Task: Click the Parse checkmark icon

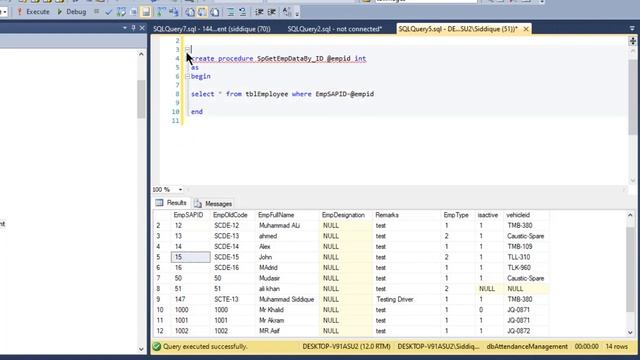Action: point(109,12)
